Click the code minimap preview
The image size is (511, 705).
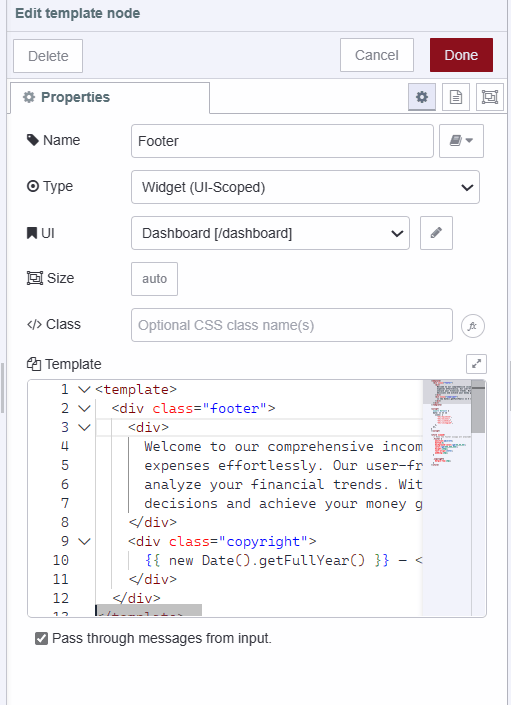pyautogui.click(x=447, y=498)
